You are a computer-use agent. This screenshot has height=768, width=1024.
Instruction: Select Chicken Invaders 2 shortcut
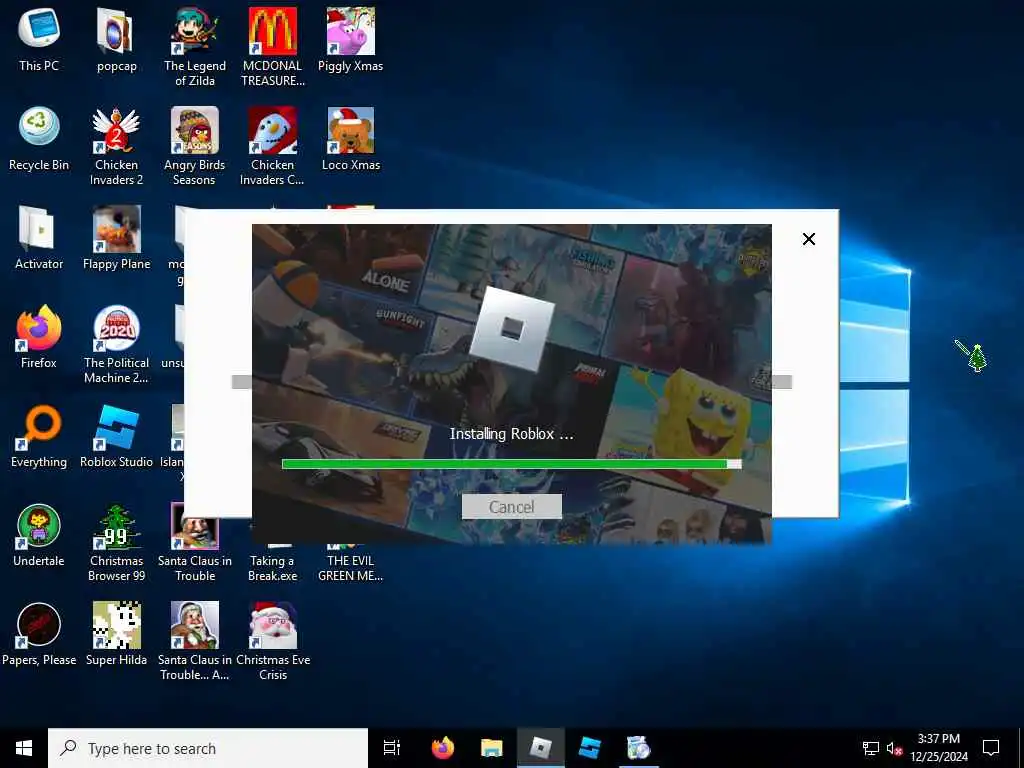[x=116, y=146]
